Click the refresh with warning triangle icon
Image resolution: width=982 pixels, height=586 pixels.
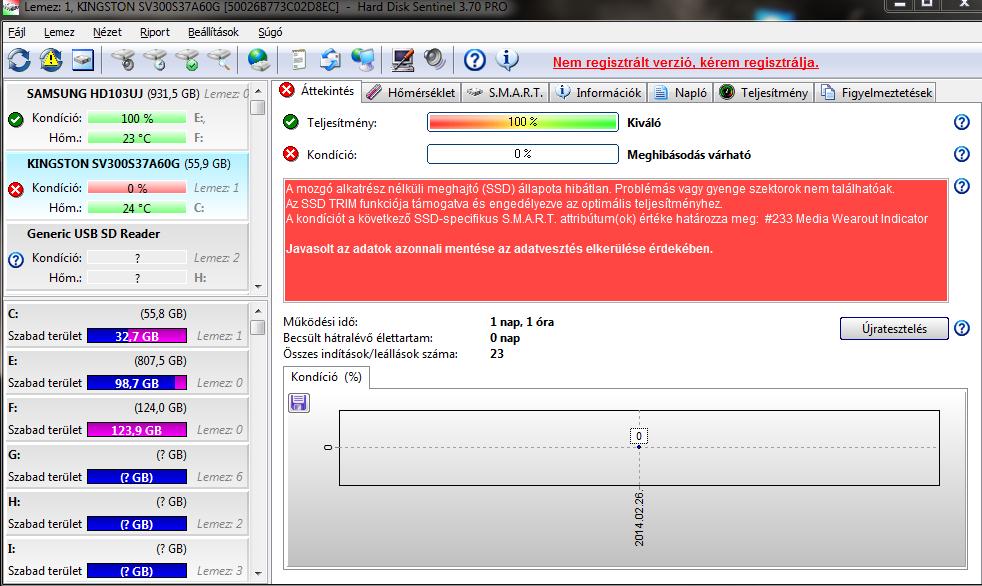click(51, 60)
